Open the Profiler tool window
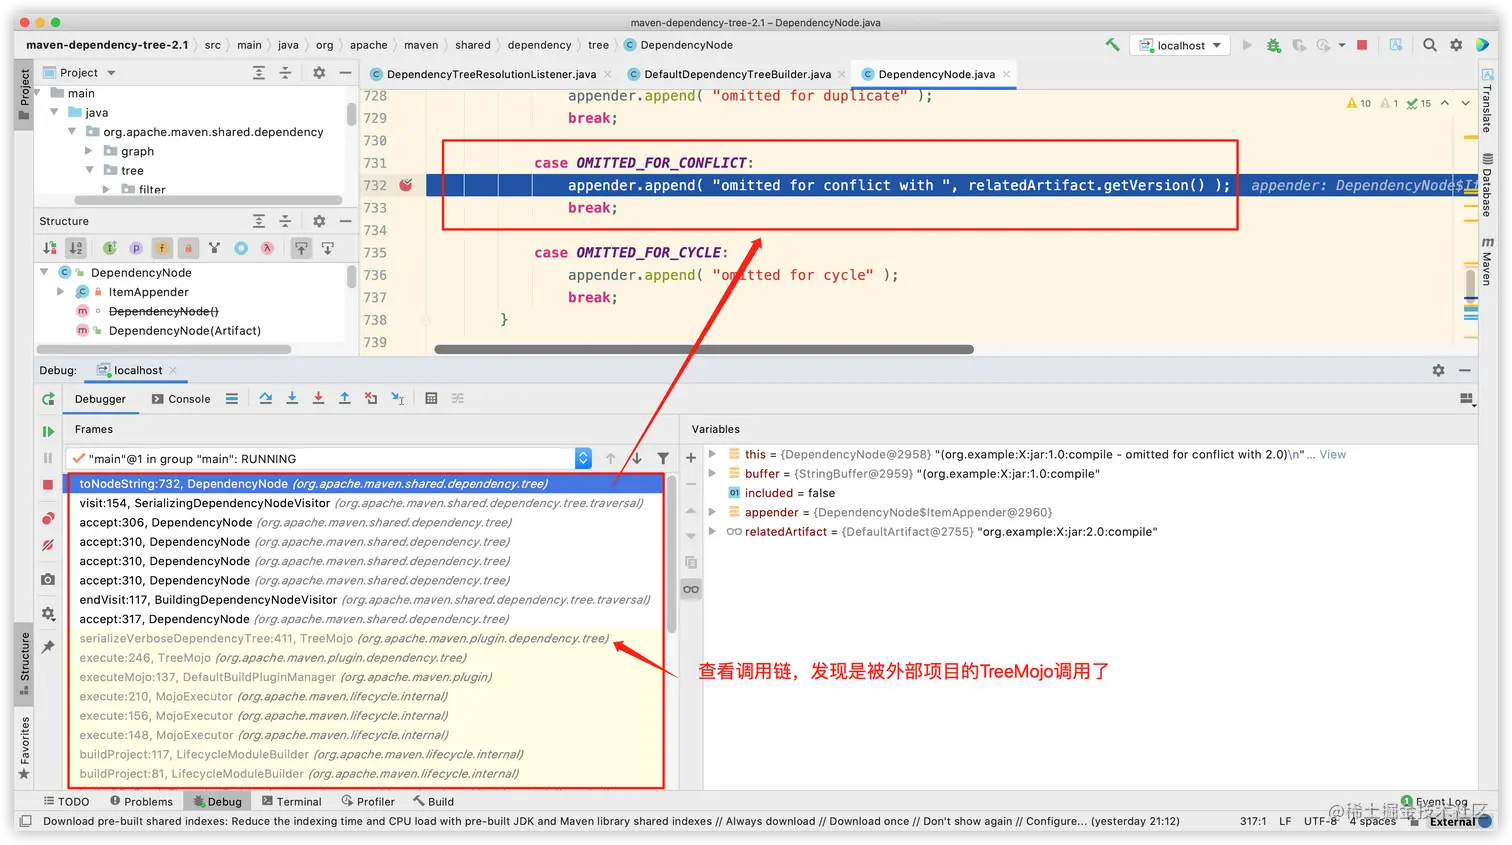Image resolution: width=1512 pixels, height=845 pixels. pyautogui.click(x=368, y=801)
